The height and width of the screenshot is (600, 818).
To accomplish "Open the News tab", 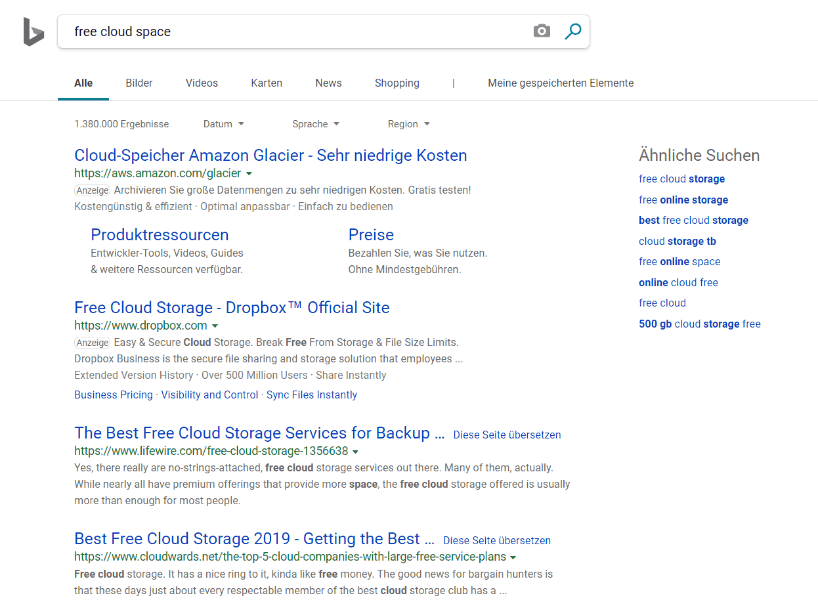I will coord(328,83).
